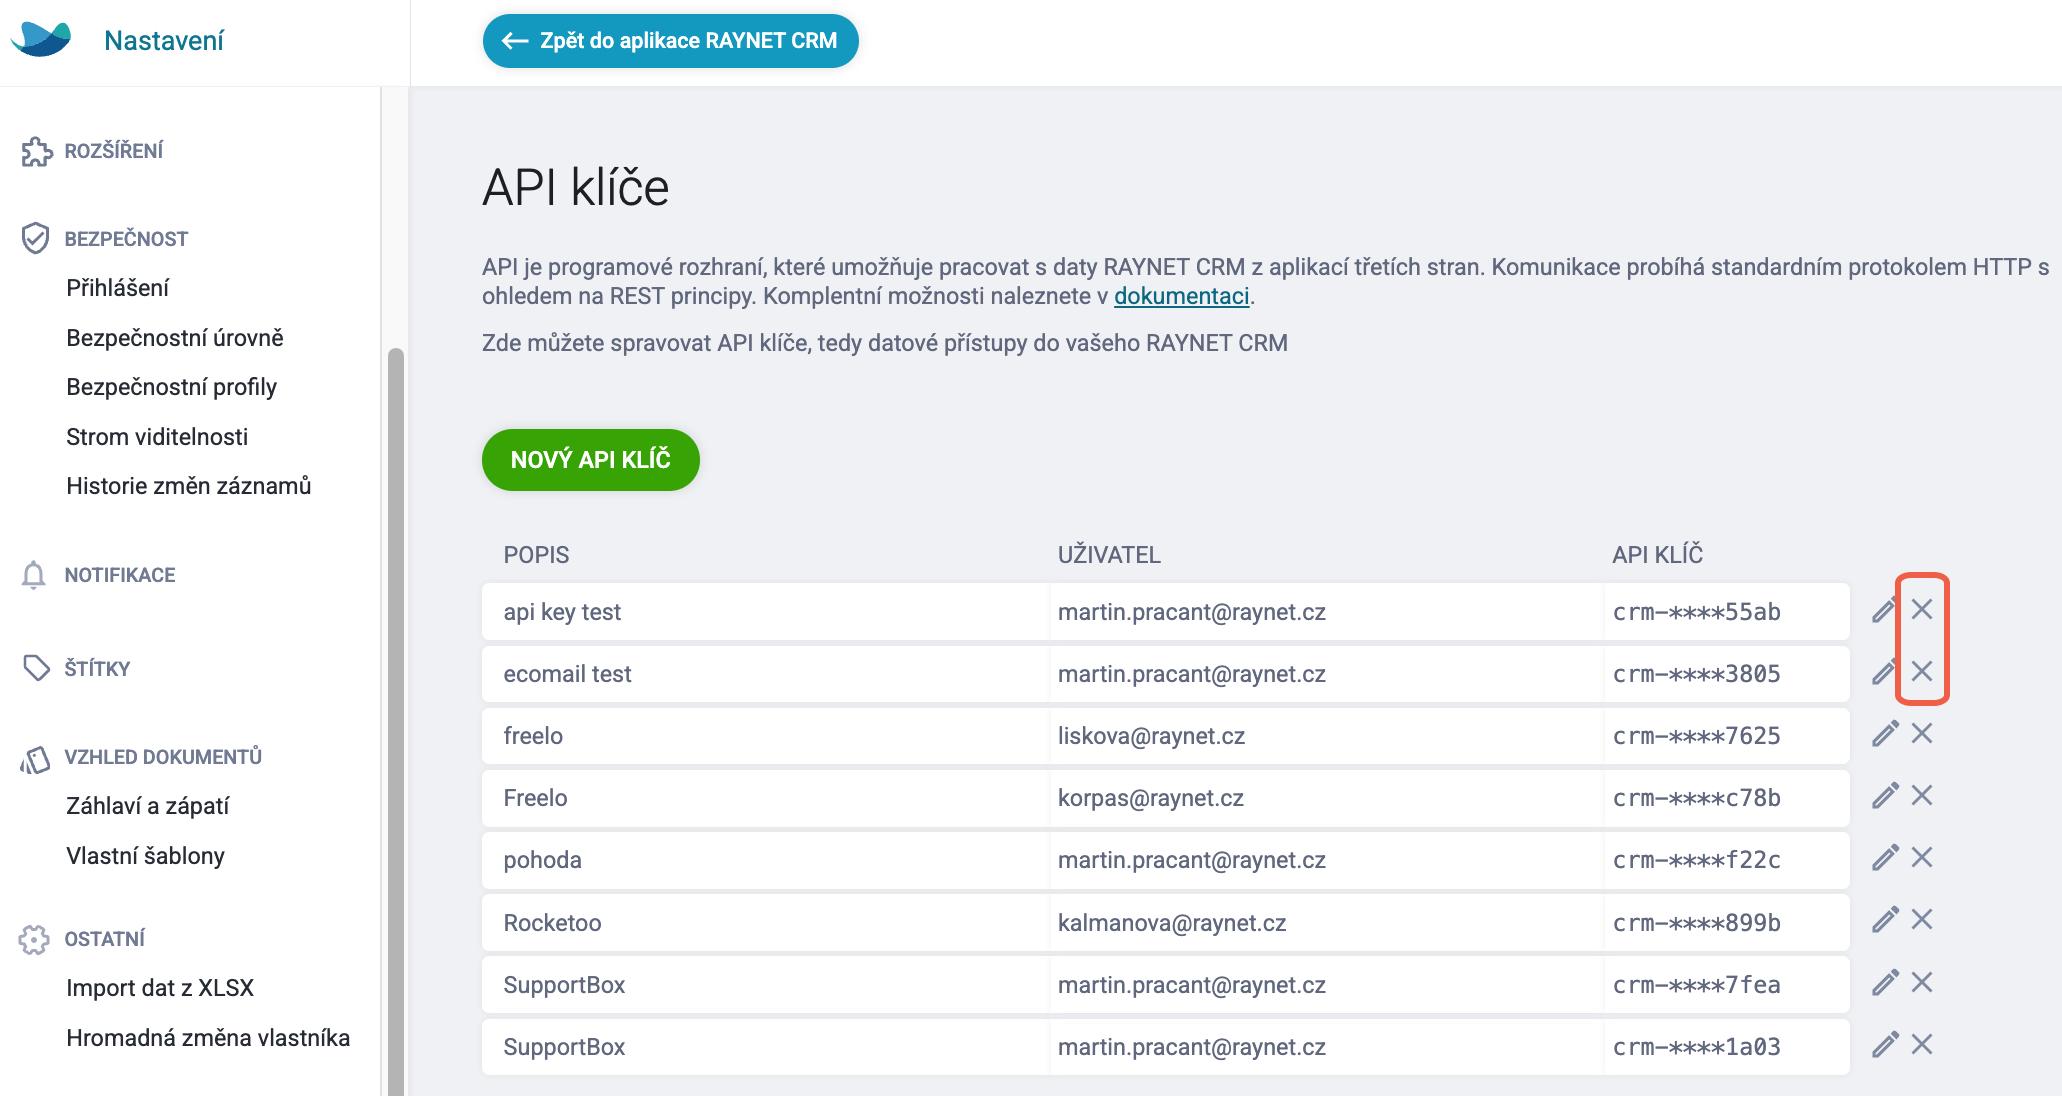
Task: Edit the liskova 'freelo' API key
Action: pyautogui.click(x=1885, y=734)
